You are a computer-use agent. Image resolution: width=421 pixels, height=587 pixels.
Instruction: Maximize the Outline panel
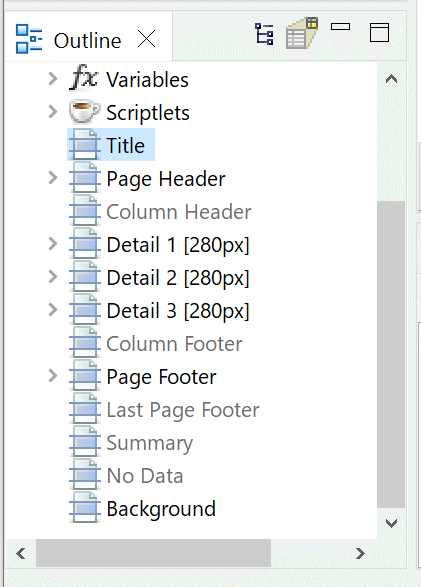click(x=379, y=32)
